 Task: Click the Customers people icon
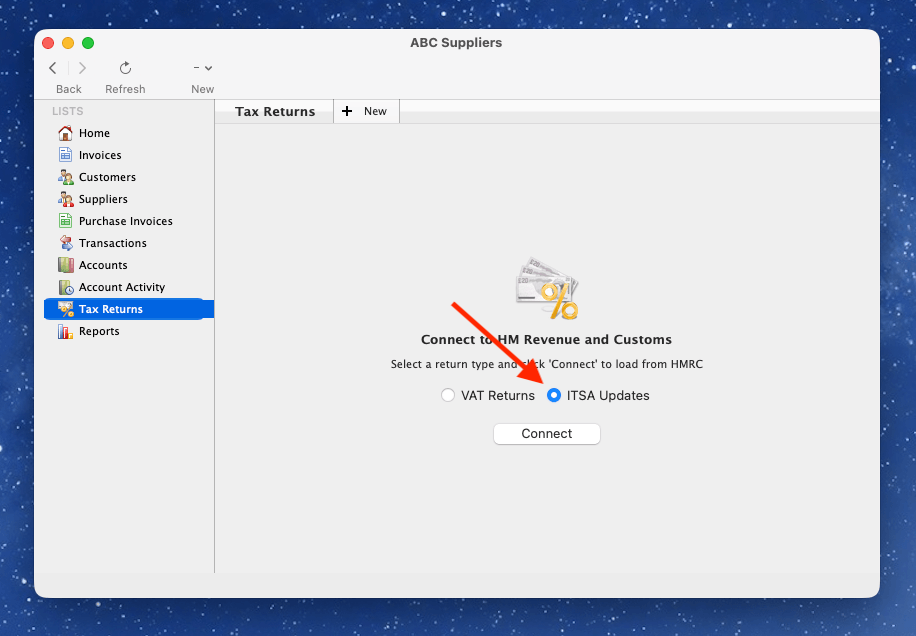tap(65, 177)
